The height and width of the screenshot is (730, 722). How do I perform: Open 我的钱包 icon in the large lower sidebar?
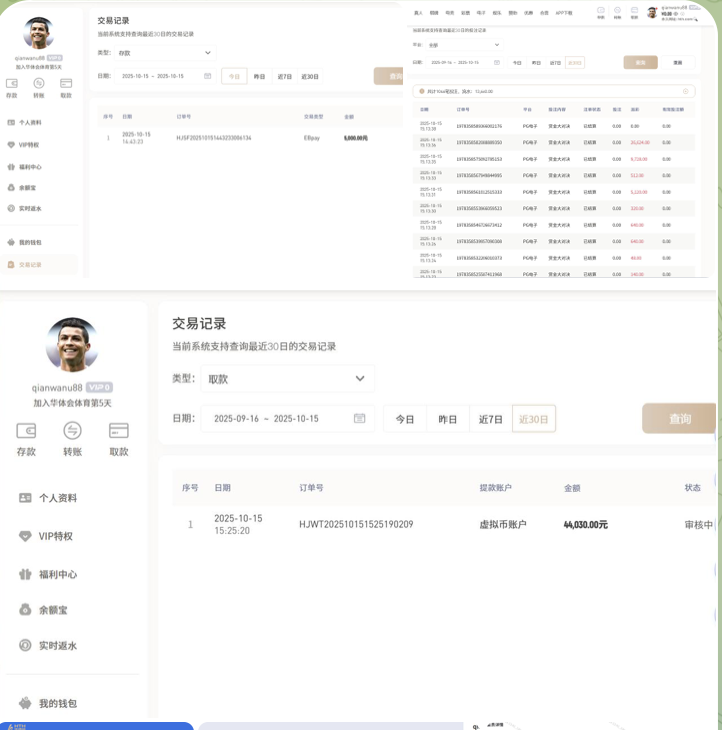pyautogui.click(x=25, y=703)
